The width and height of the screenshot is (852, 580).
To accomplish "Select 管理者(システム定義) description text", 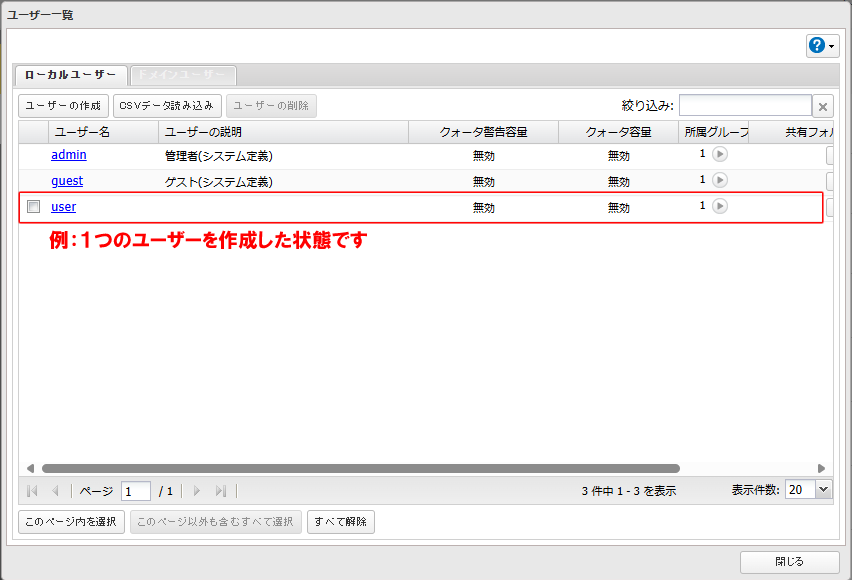I will (219, 156).
